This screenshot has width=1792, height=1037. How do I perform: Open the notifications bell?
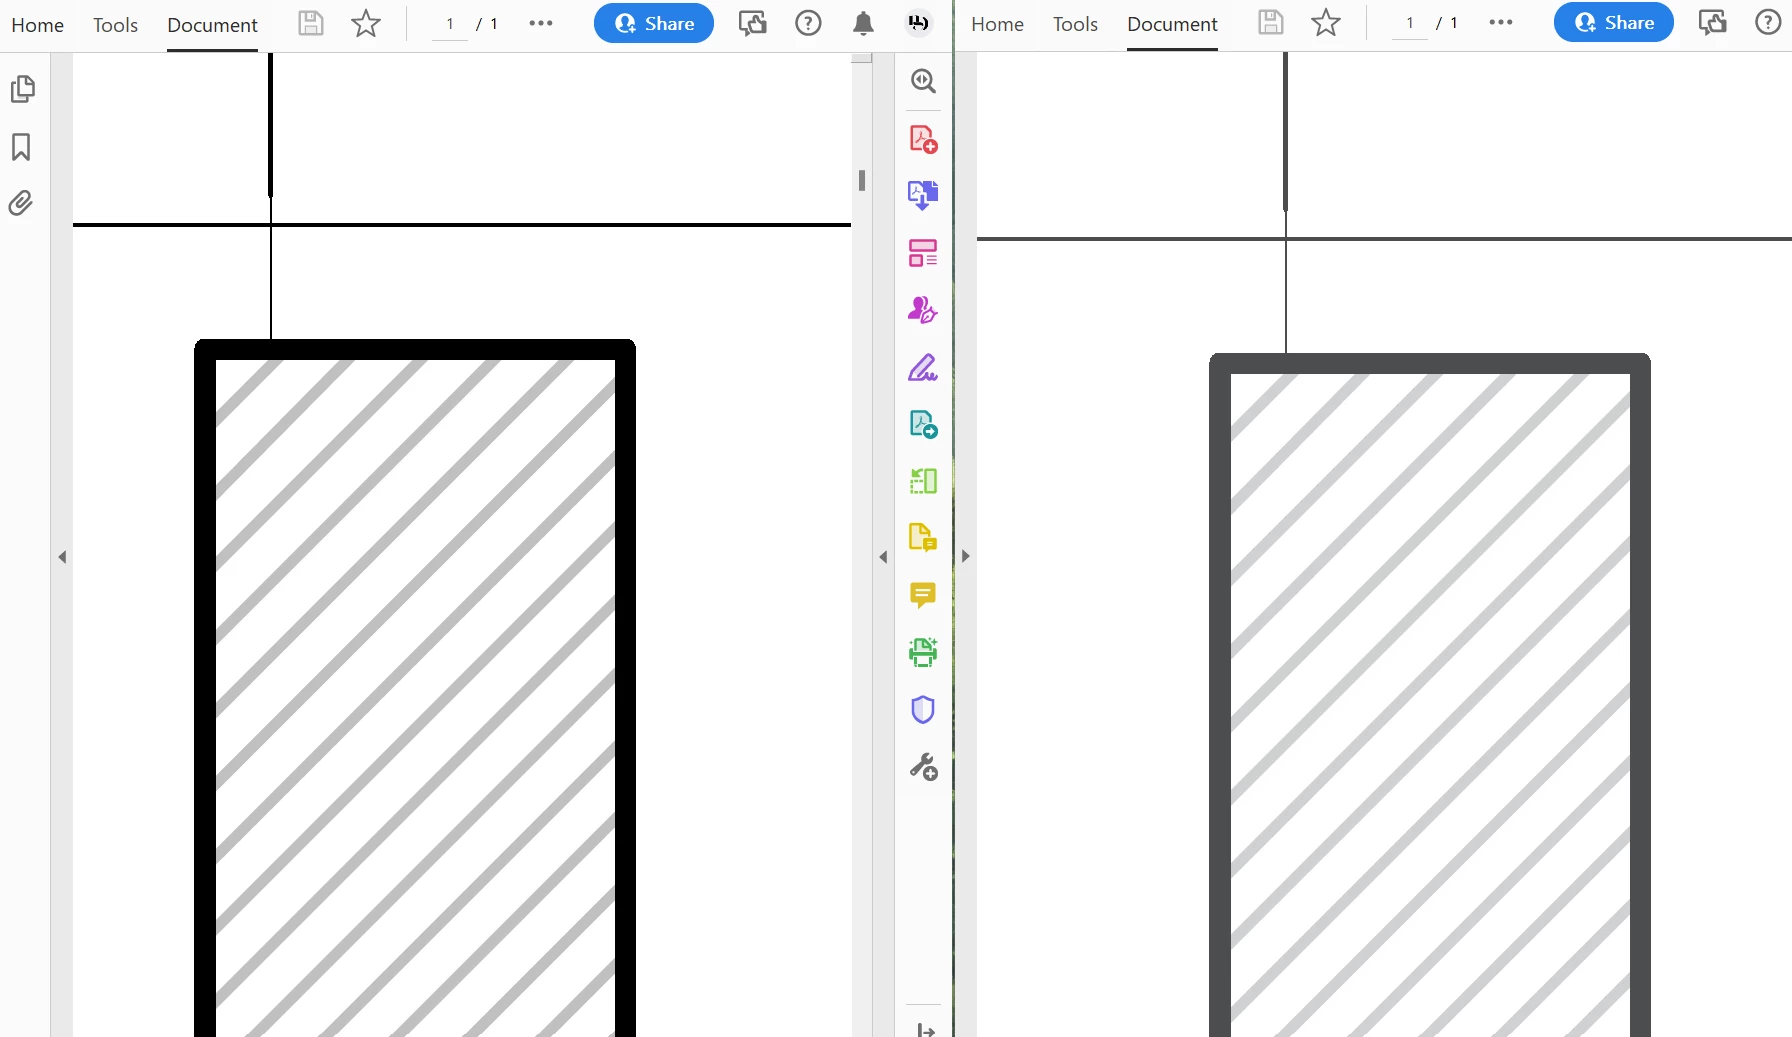click(x=863, y=23)
